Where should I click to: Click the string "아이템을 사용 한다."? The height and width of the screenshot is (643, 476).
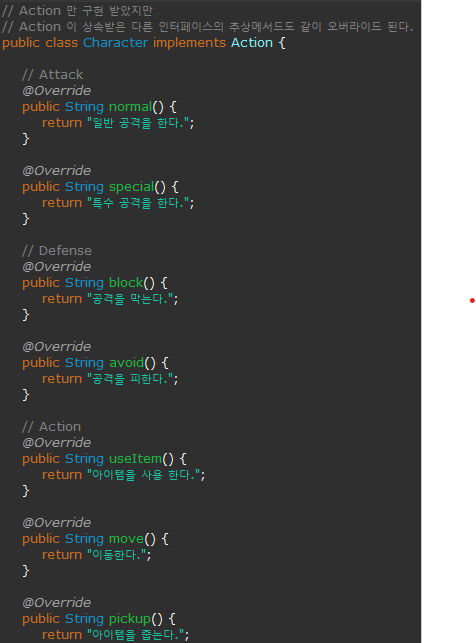[143, 474]
